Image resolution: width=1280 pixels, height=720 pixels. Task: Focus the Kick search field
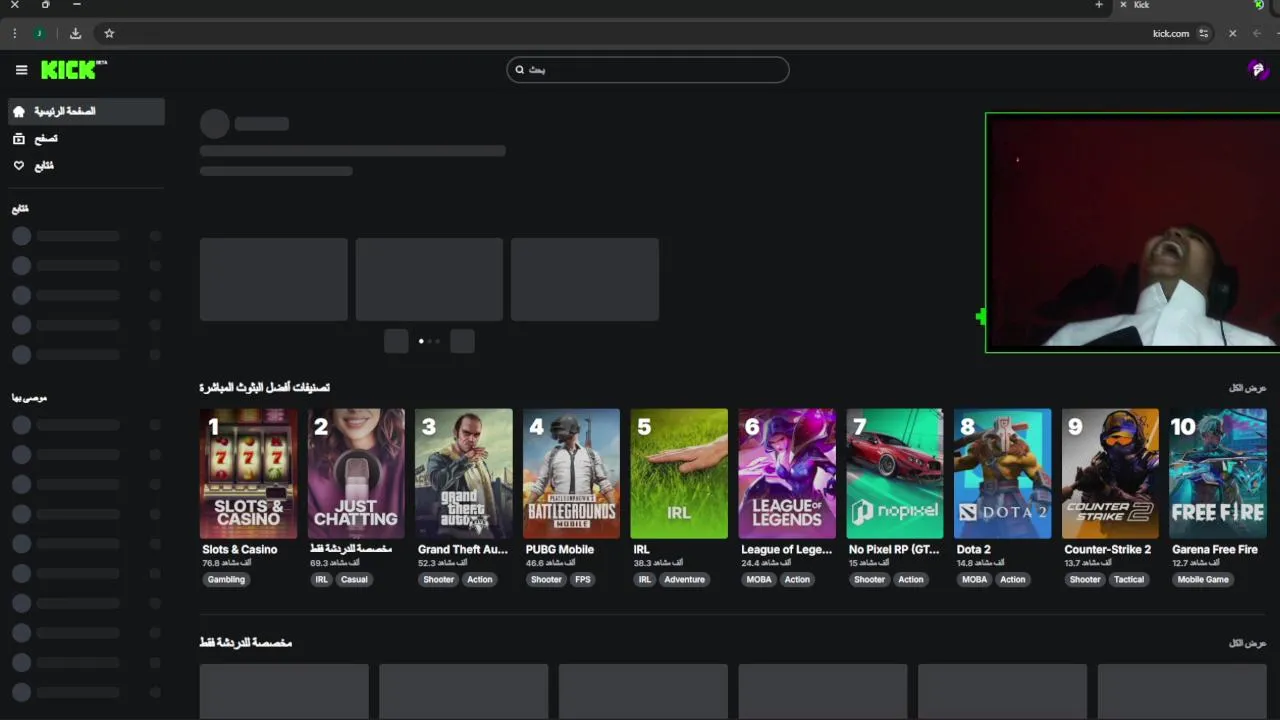coord(648,70)
